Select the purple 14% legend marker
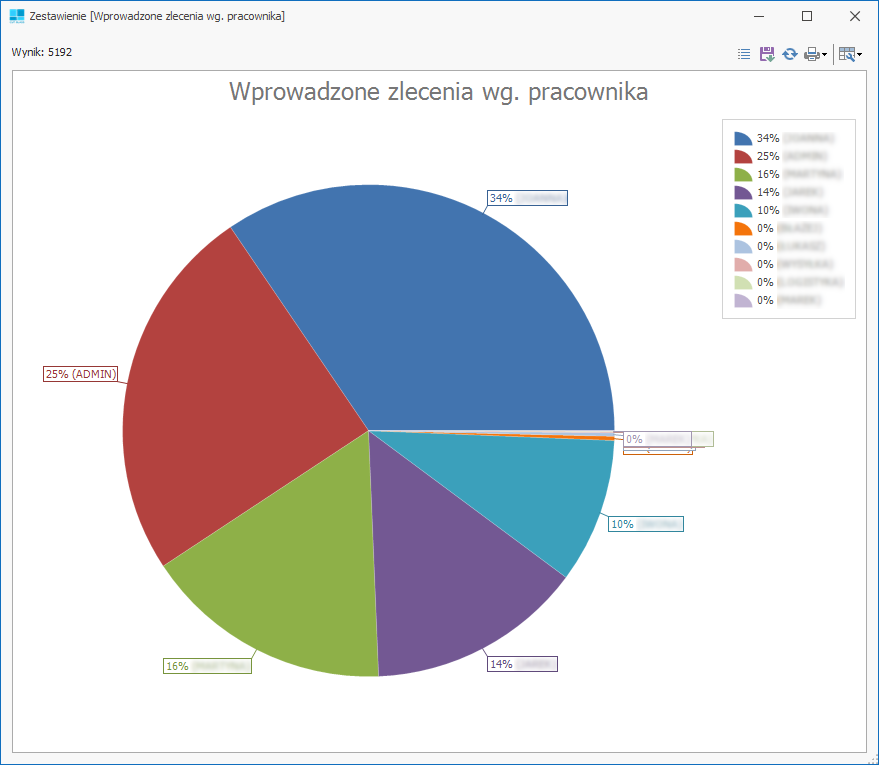 743,193
